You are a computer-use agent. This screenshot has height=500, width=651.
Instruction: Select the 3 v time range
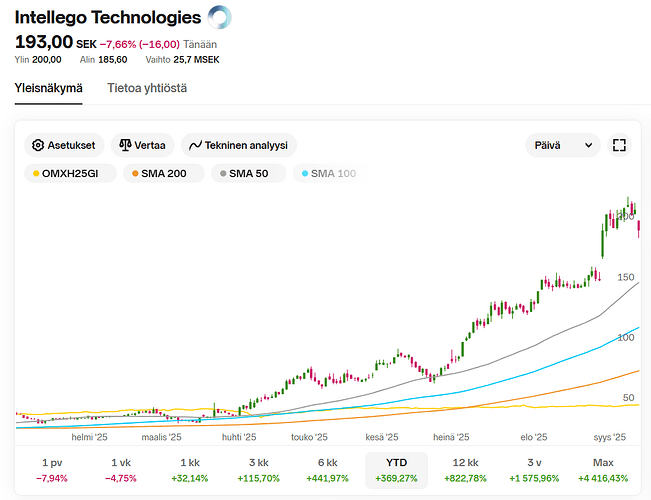coord(534,471)
